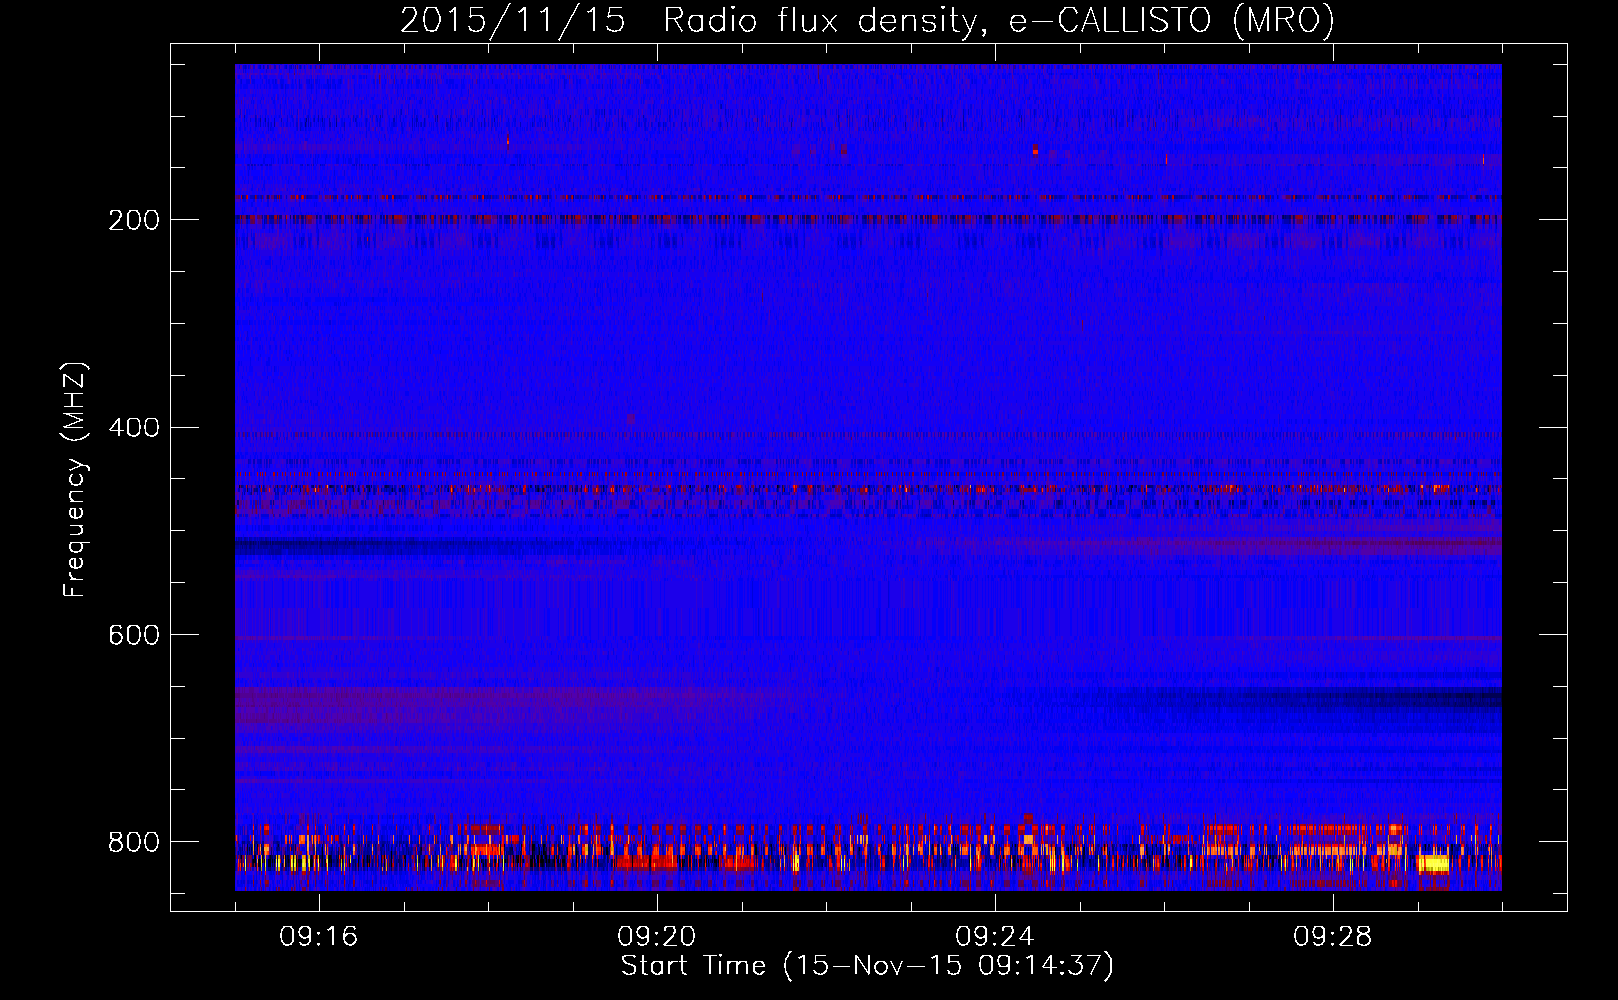The height and width of the screenshot is (1000, 1618).
Task: Click the '400' frequency tick label
Action: [134, 428]
